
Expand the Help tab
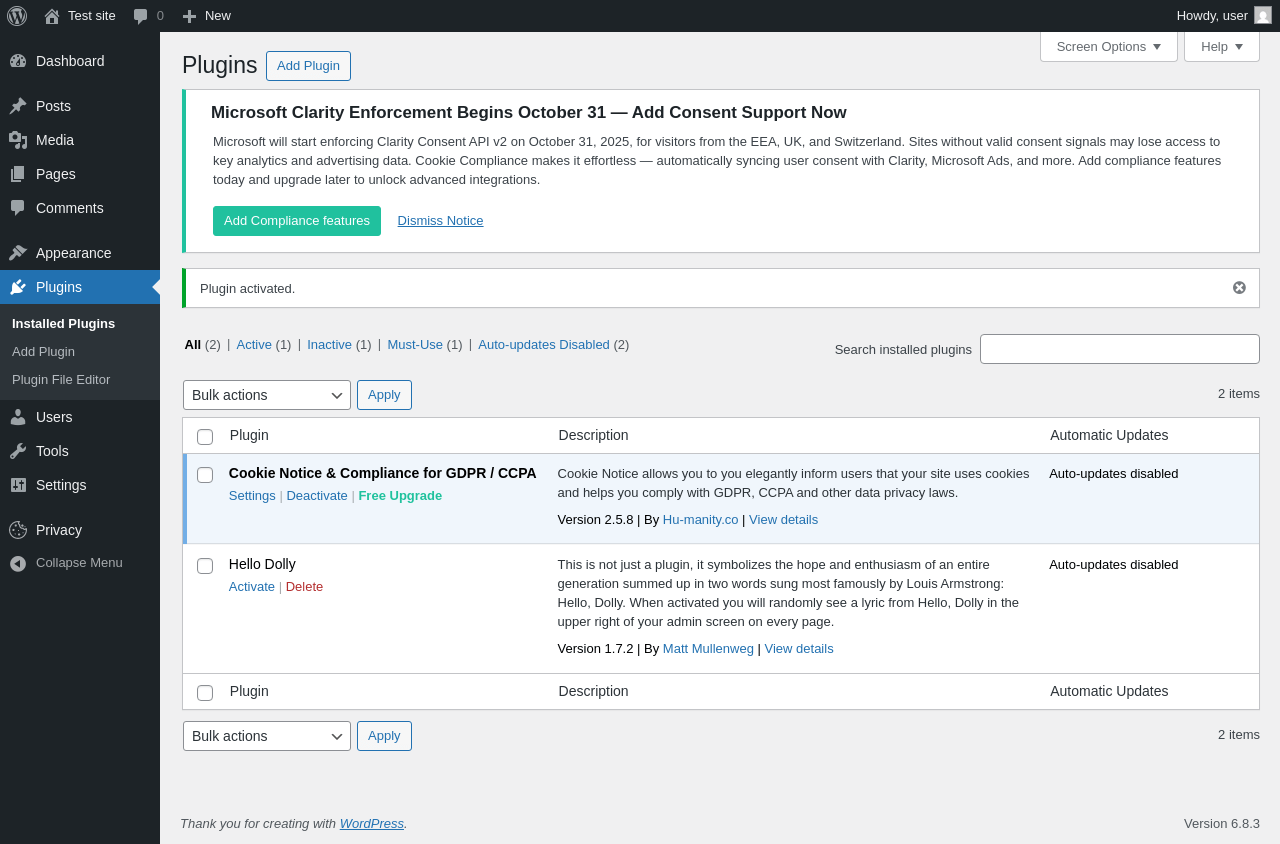1221,46
